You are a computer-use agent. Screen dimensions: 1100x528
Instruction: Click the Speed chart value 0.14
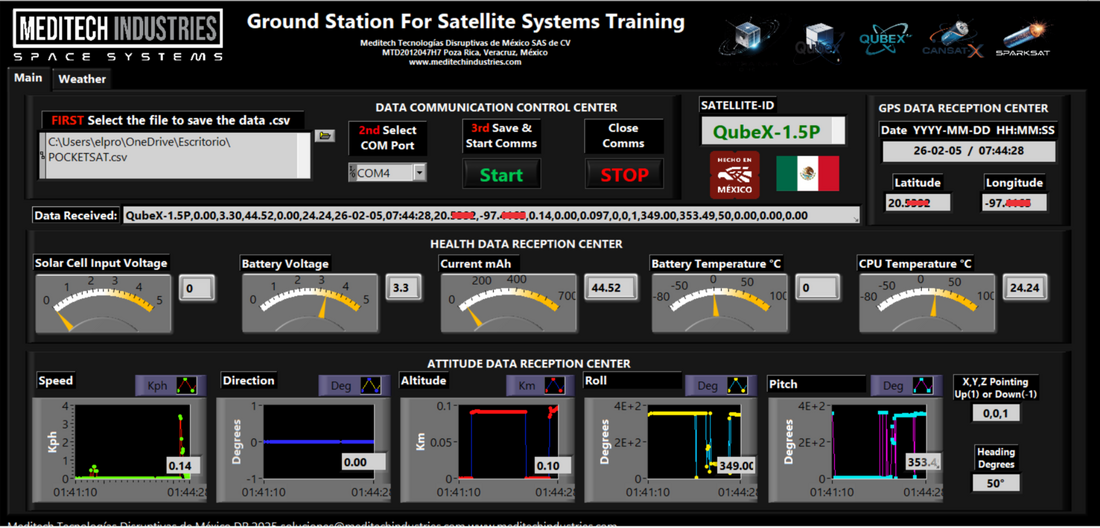point(183,466)
